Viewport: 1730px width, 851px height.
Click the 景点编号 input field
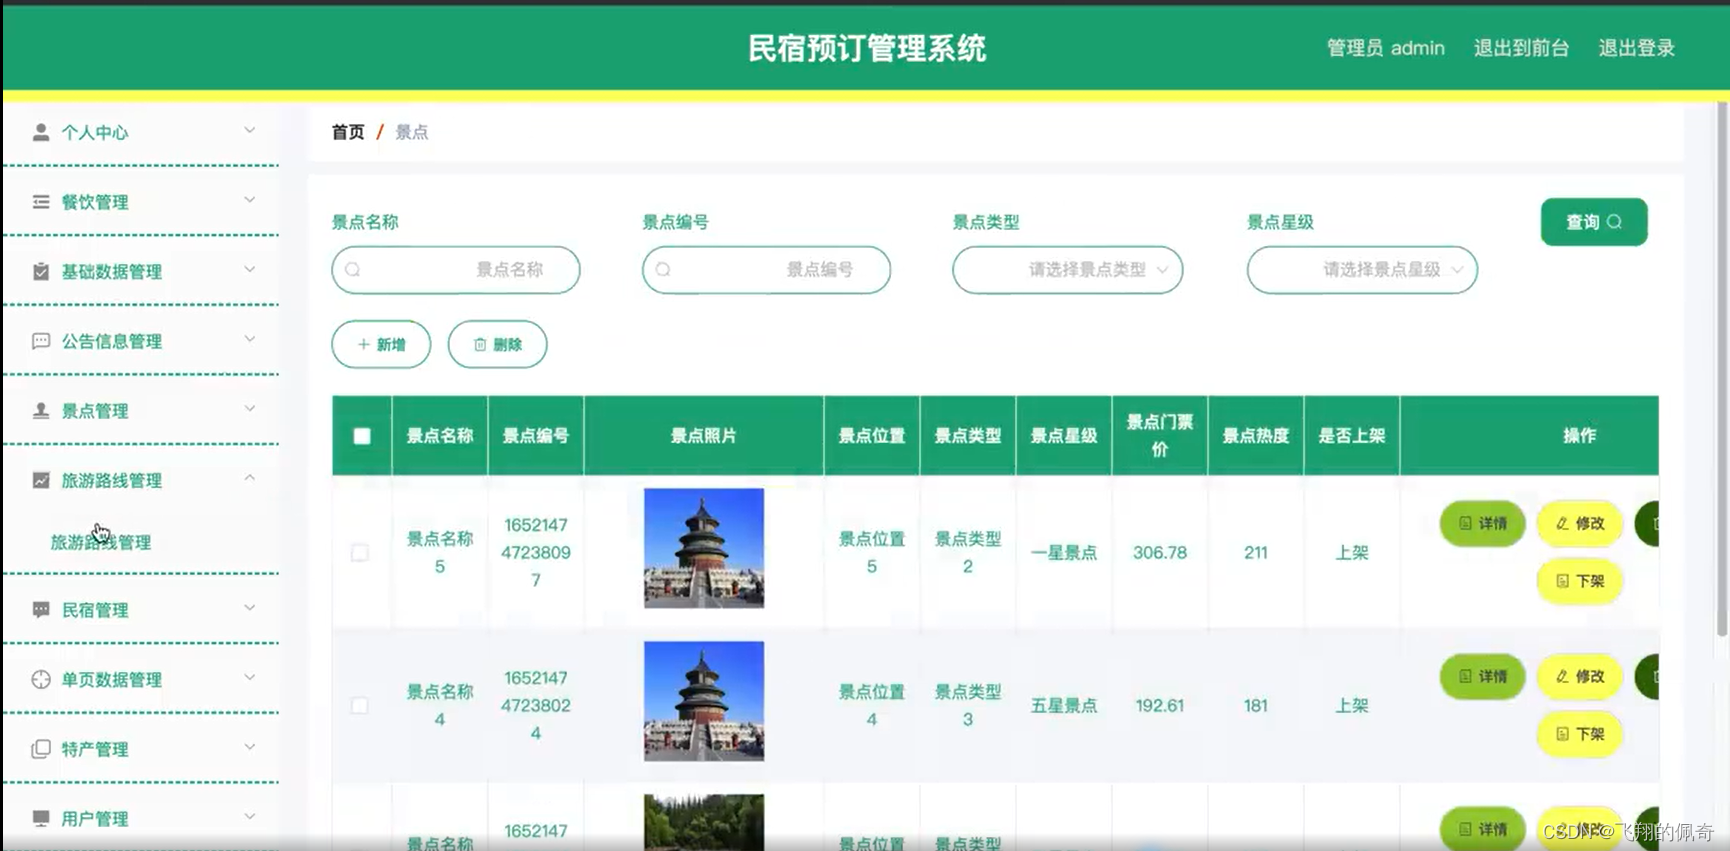tap(766, 270)
